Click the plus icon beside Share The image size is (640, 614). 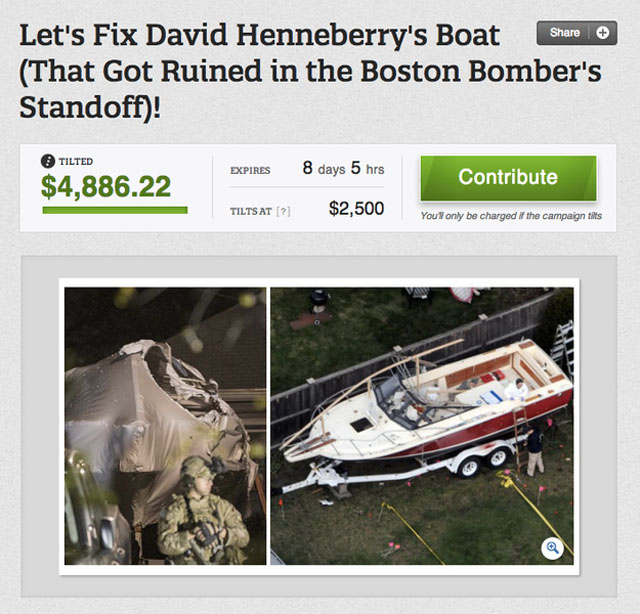(x=602, y=33)
